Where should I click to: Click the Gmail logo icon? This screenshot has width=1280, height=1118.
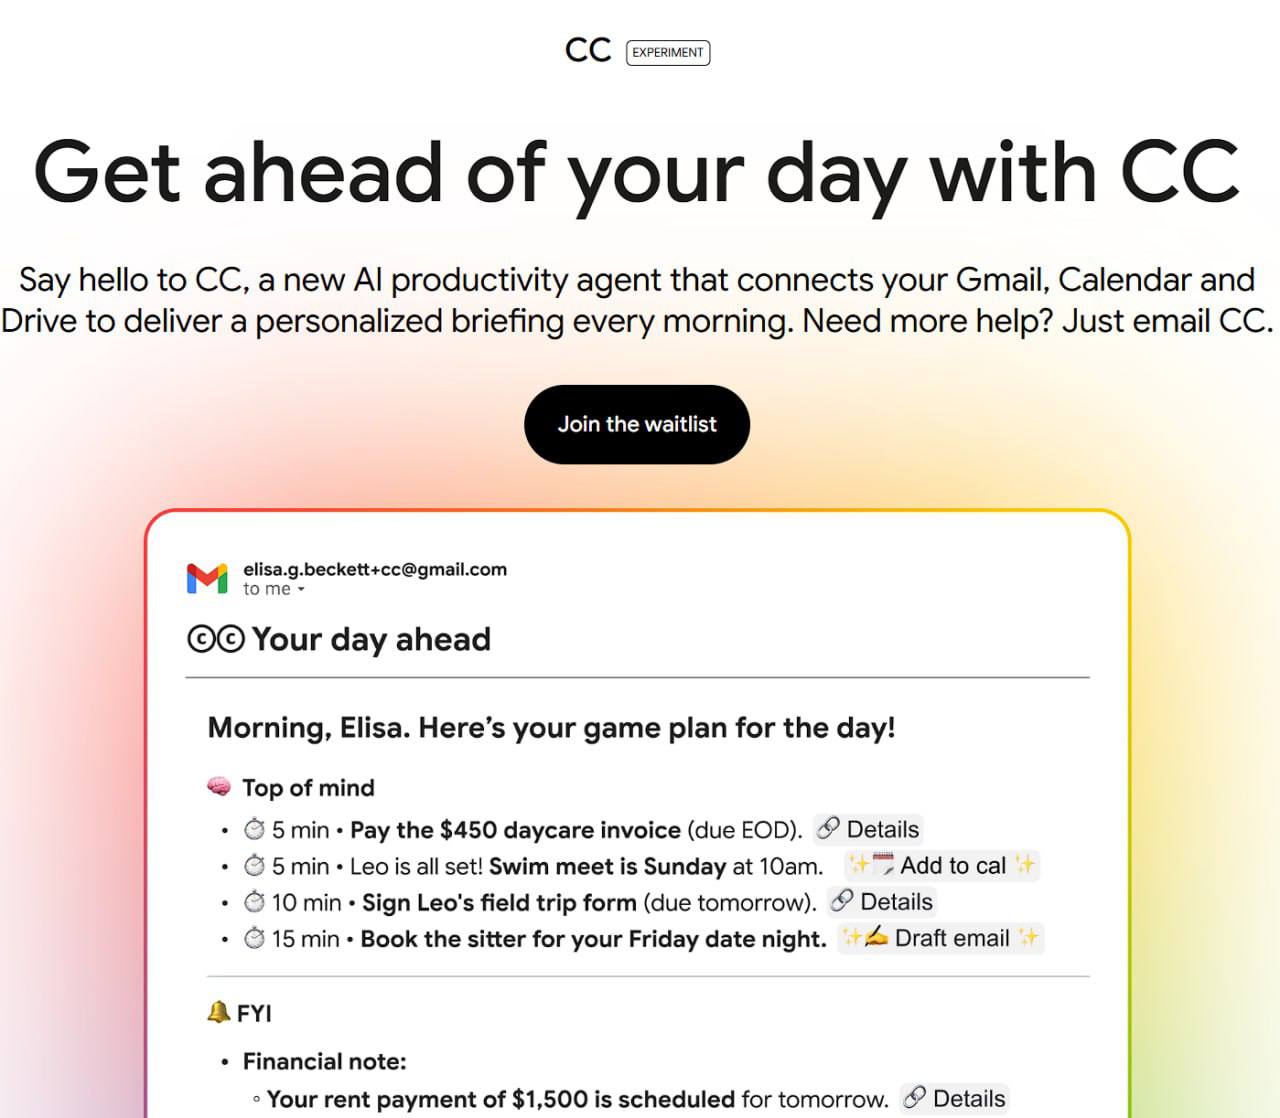207,578
